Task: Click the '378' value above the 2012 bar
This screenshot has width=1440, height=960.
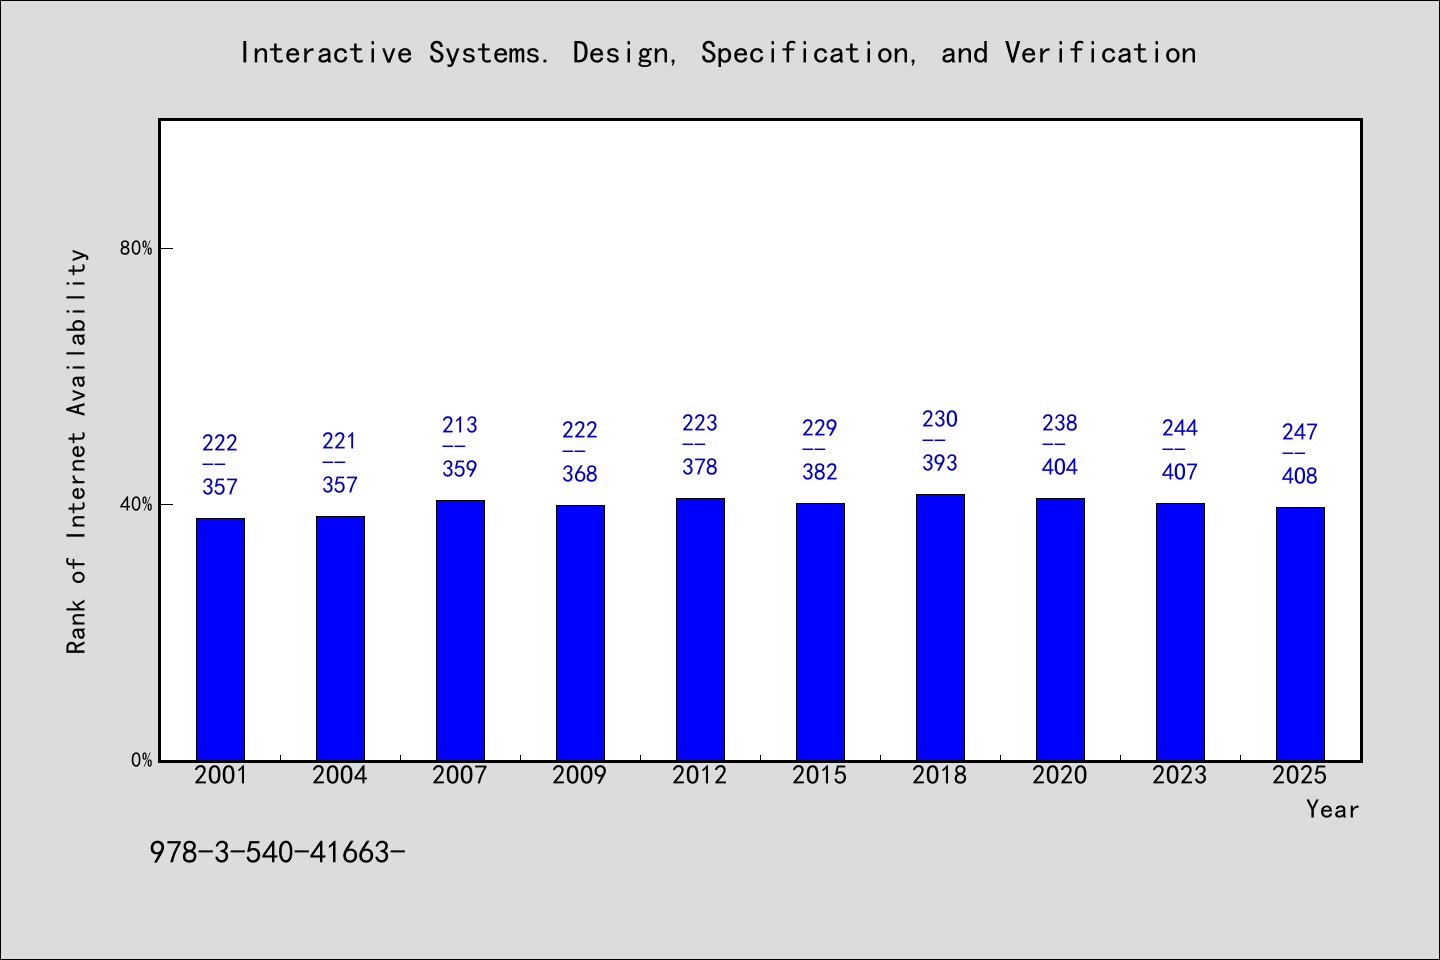Action: click(700, 467)
